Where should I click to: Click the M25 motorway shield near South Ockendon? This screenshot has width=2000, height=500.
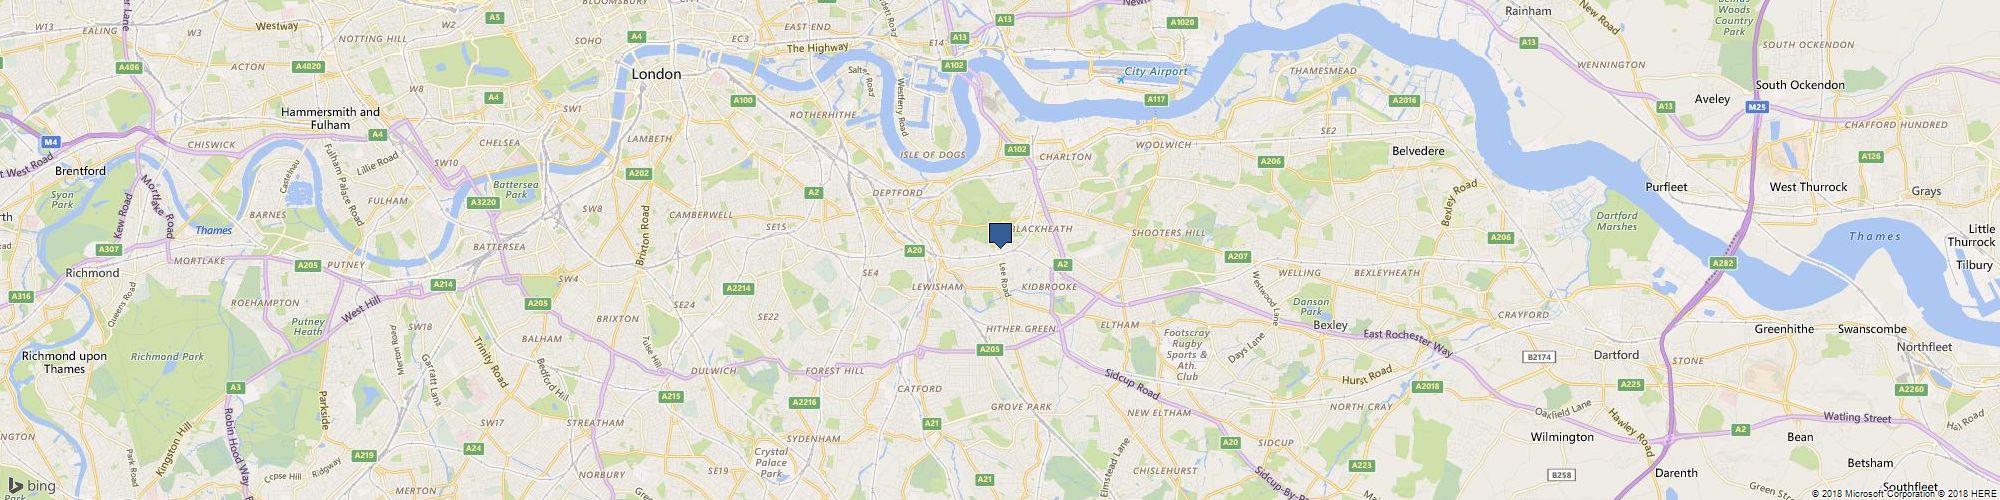coord(1758,107)
